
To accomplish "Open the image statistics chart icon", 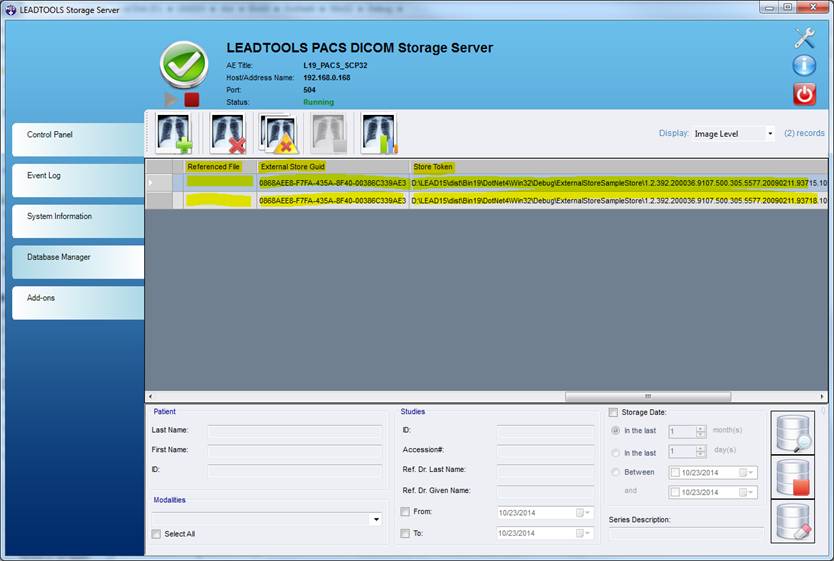I will coord(379,133).
